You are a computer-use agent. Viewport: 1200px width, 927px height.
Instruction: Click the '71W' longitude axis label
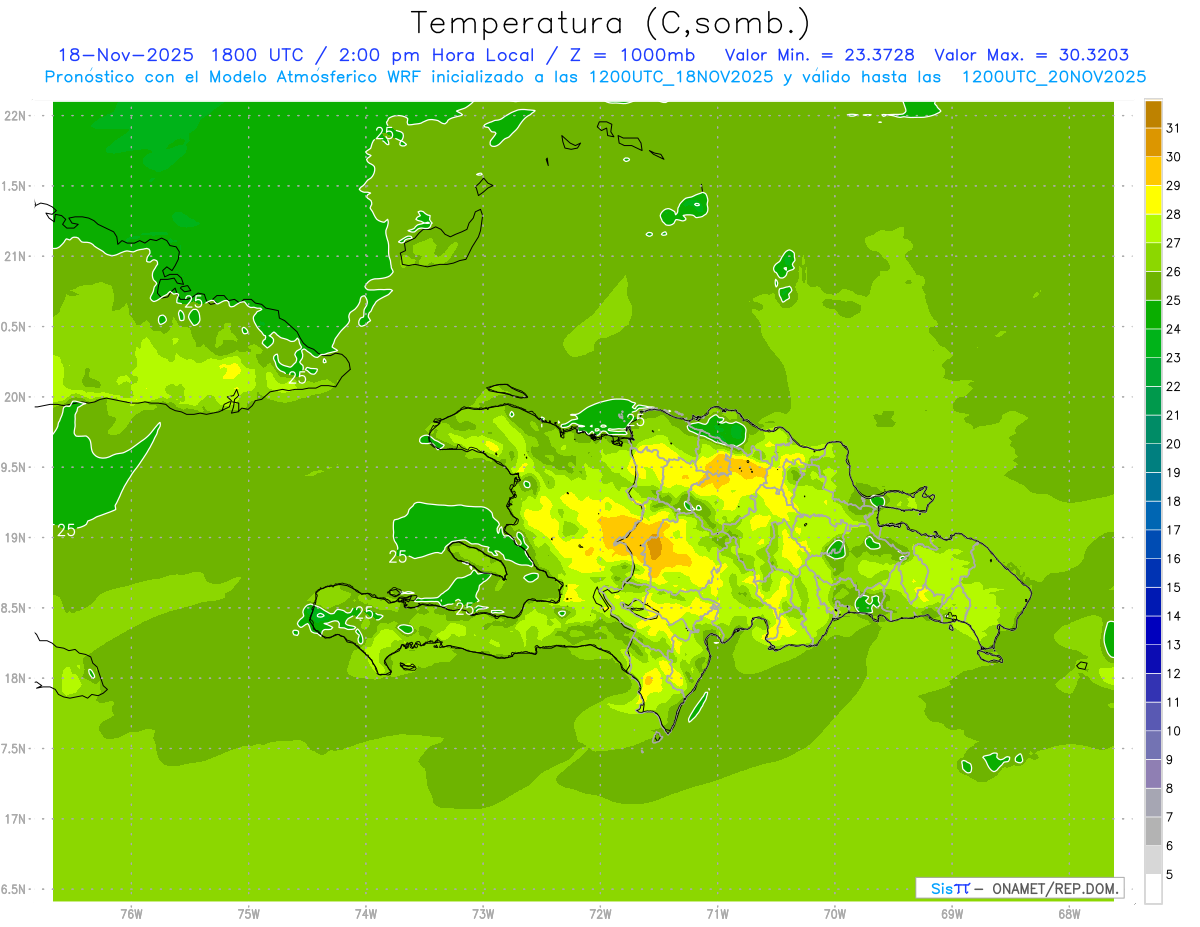point(717,914)
